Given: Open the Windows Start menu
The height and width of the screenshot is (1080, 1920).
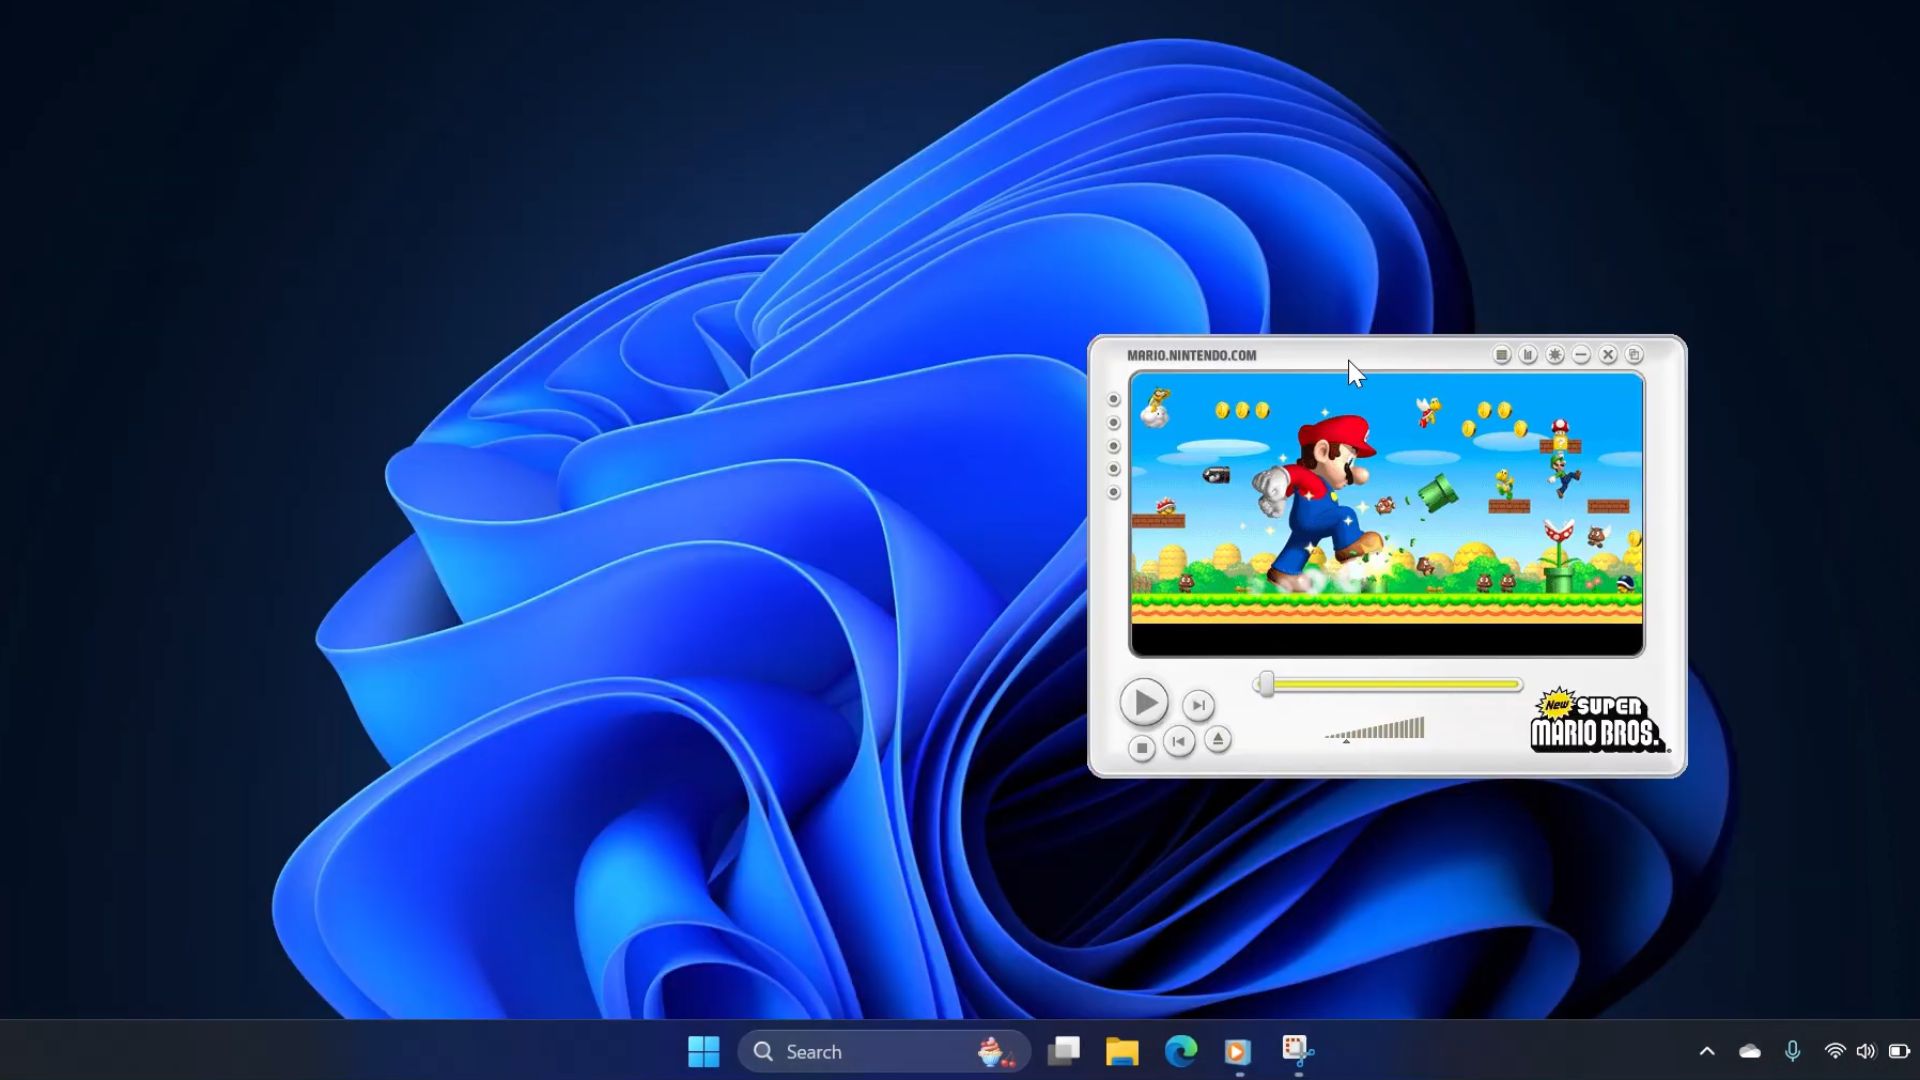Looking at the screenshot, I should click(x=704, y=1051).
